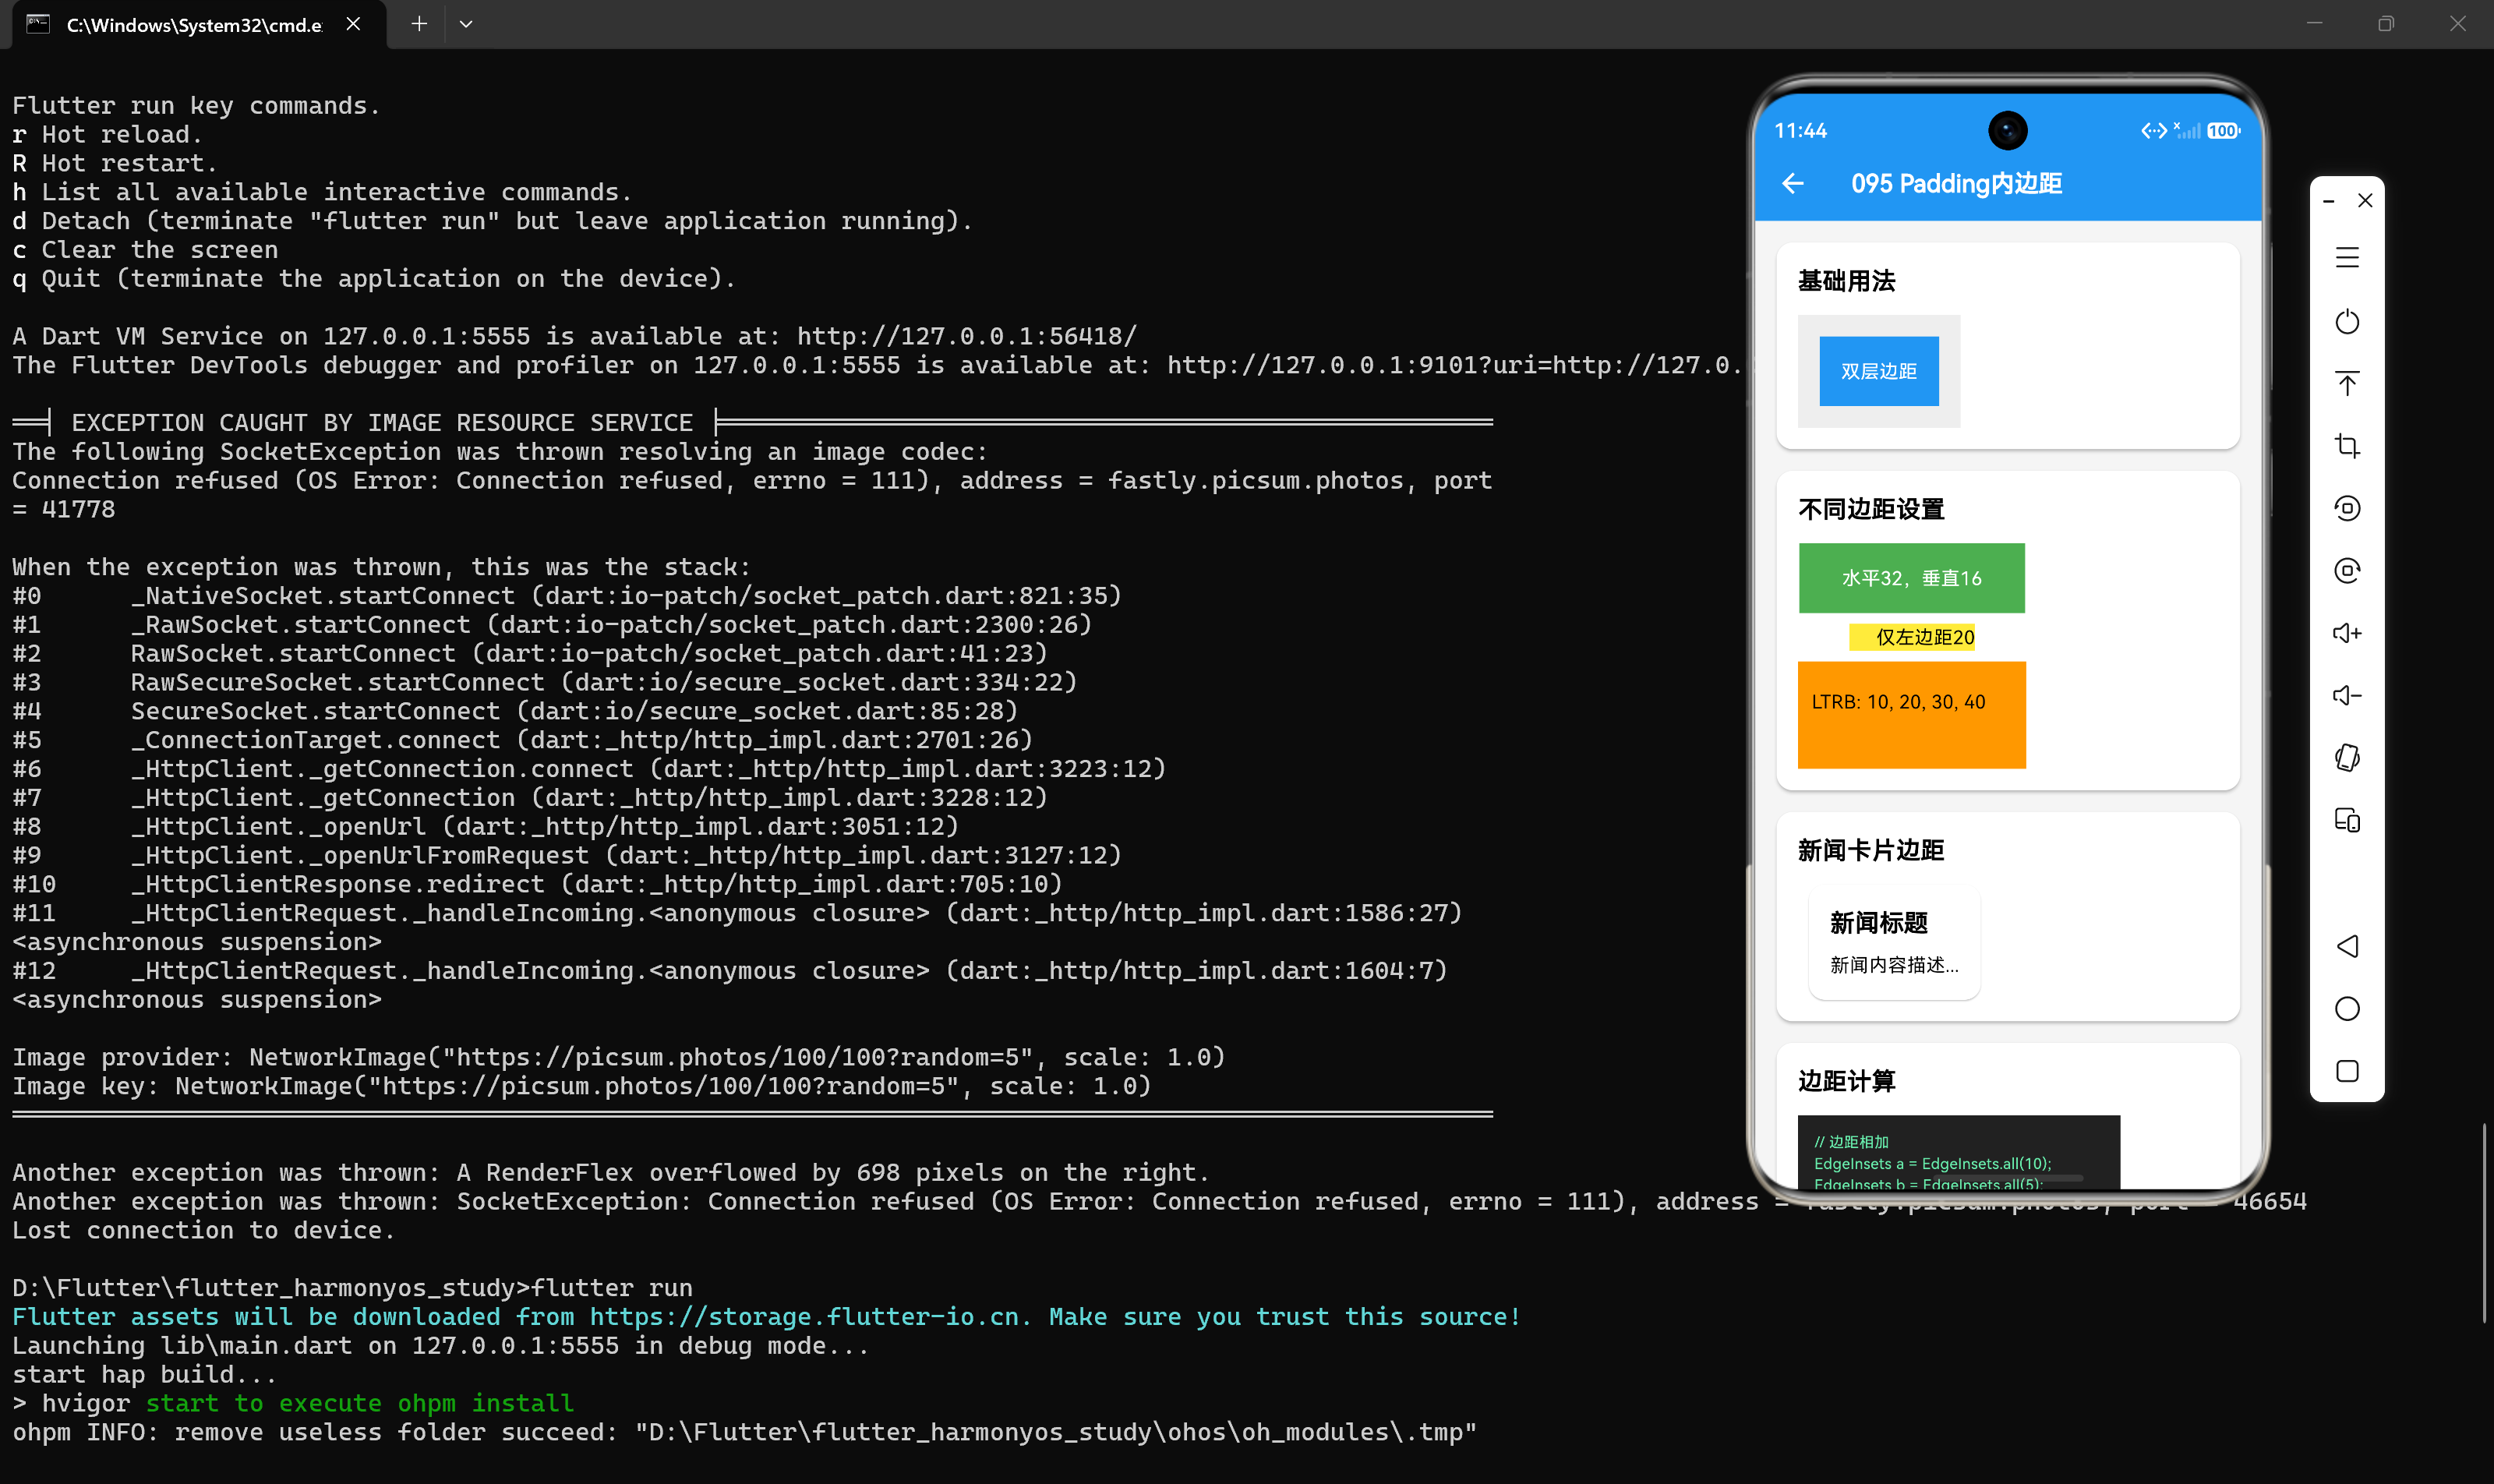Tap the back arrow in the Padding page header
This screenshot has height=1484, width=2494.
point(1793,183)
